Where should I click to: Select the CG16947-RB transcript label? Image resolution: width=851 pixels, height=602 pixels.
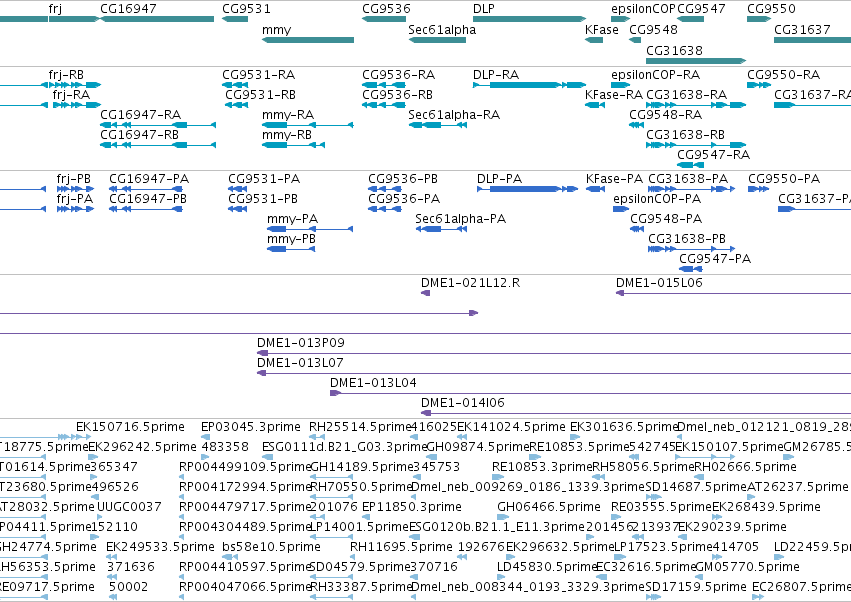click(139, 135)
